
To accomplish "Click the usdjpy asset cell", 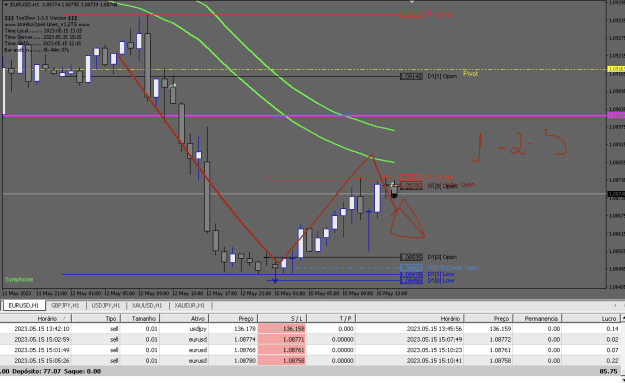I will 198,329.
